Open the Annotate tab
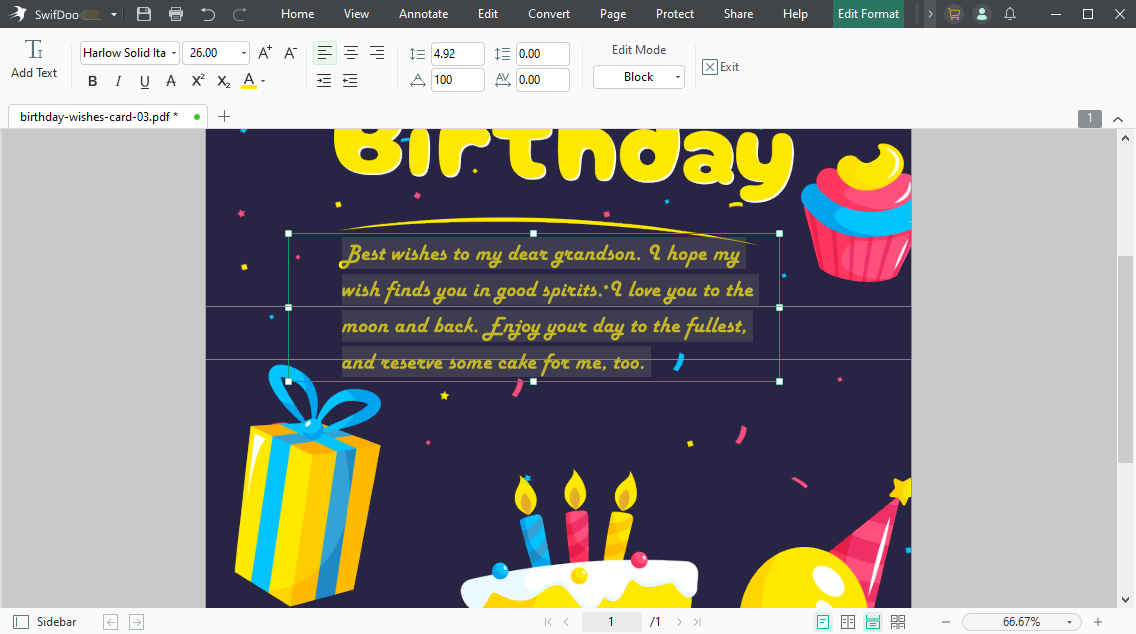The width and height of the screenshot is (1136, 634). 424,14
